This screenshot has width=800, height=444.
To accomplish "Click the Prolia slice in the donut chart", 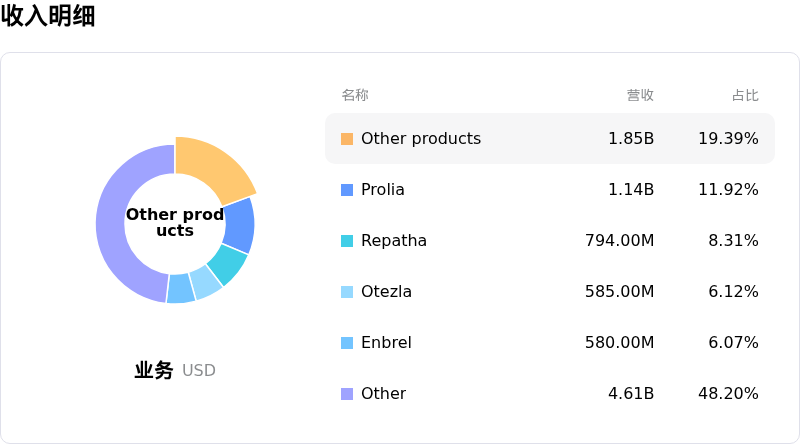I will (239, 224).
